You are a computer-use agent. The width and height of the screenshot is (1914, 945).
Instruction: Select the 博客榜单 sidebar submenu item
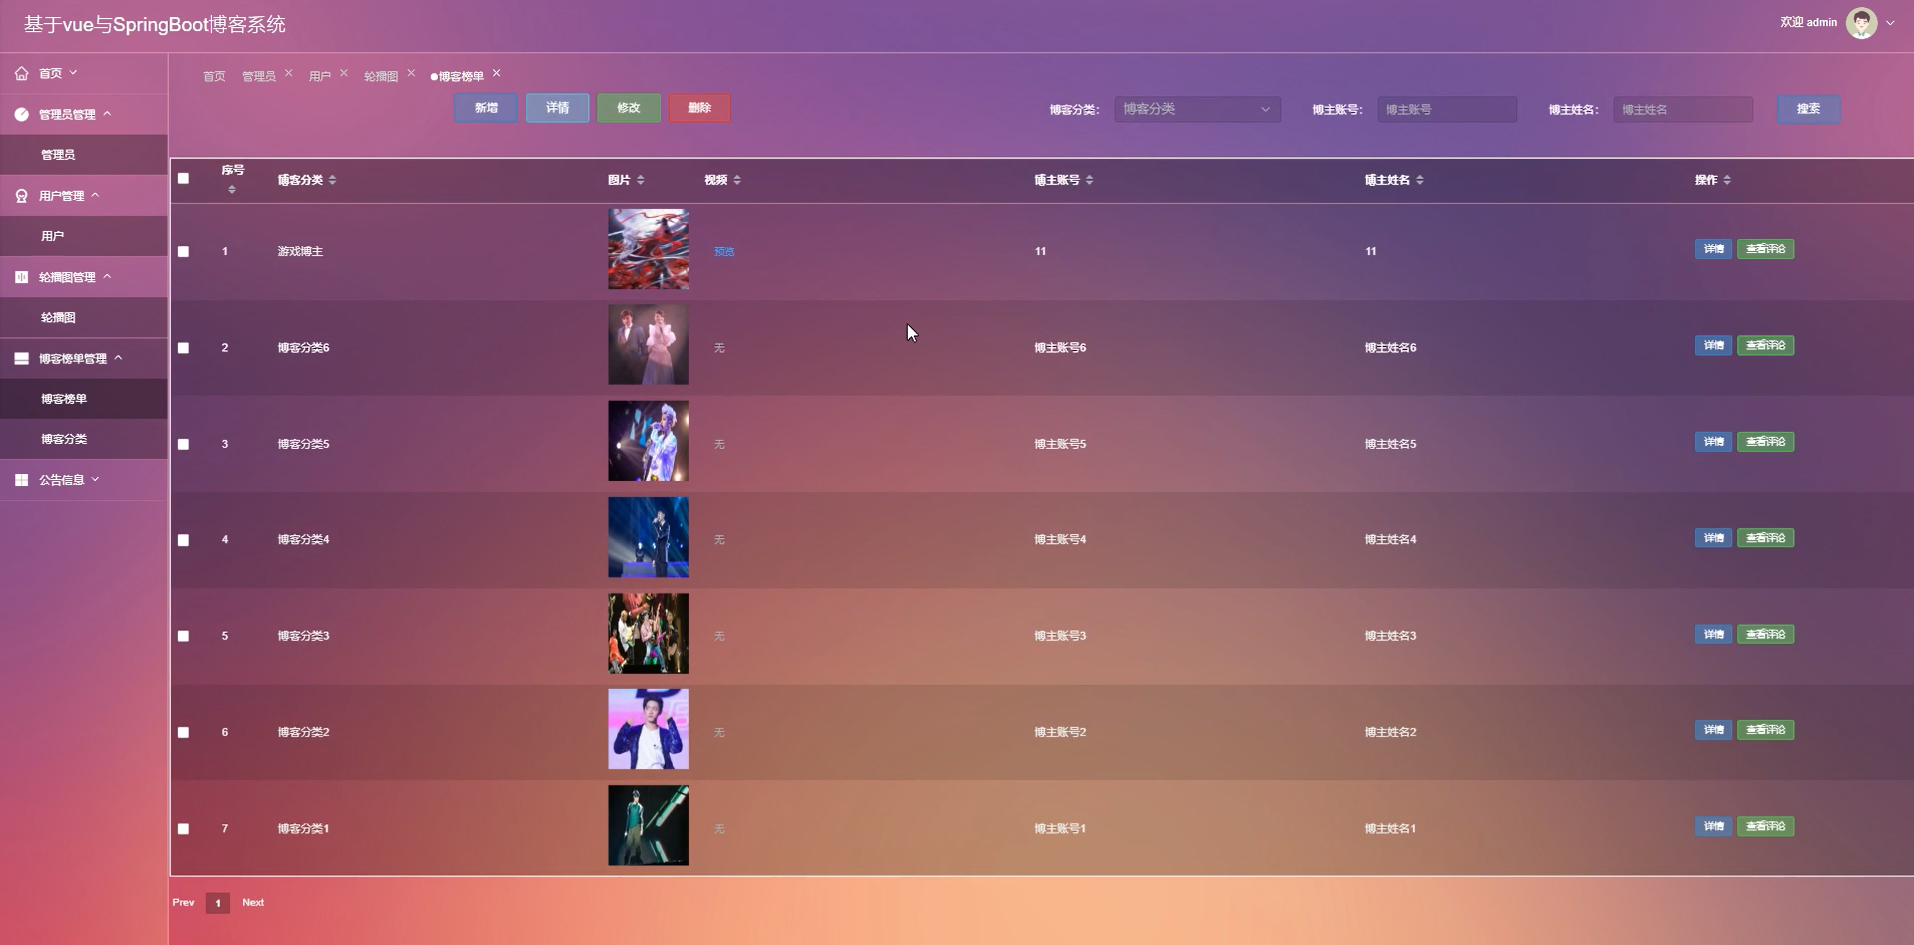point(84,399)
